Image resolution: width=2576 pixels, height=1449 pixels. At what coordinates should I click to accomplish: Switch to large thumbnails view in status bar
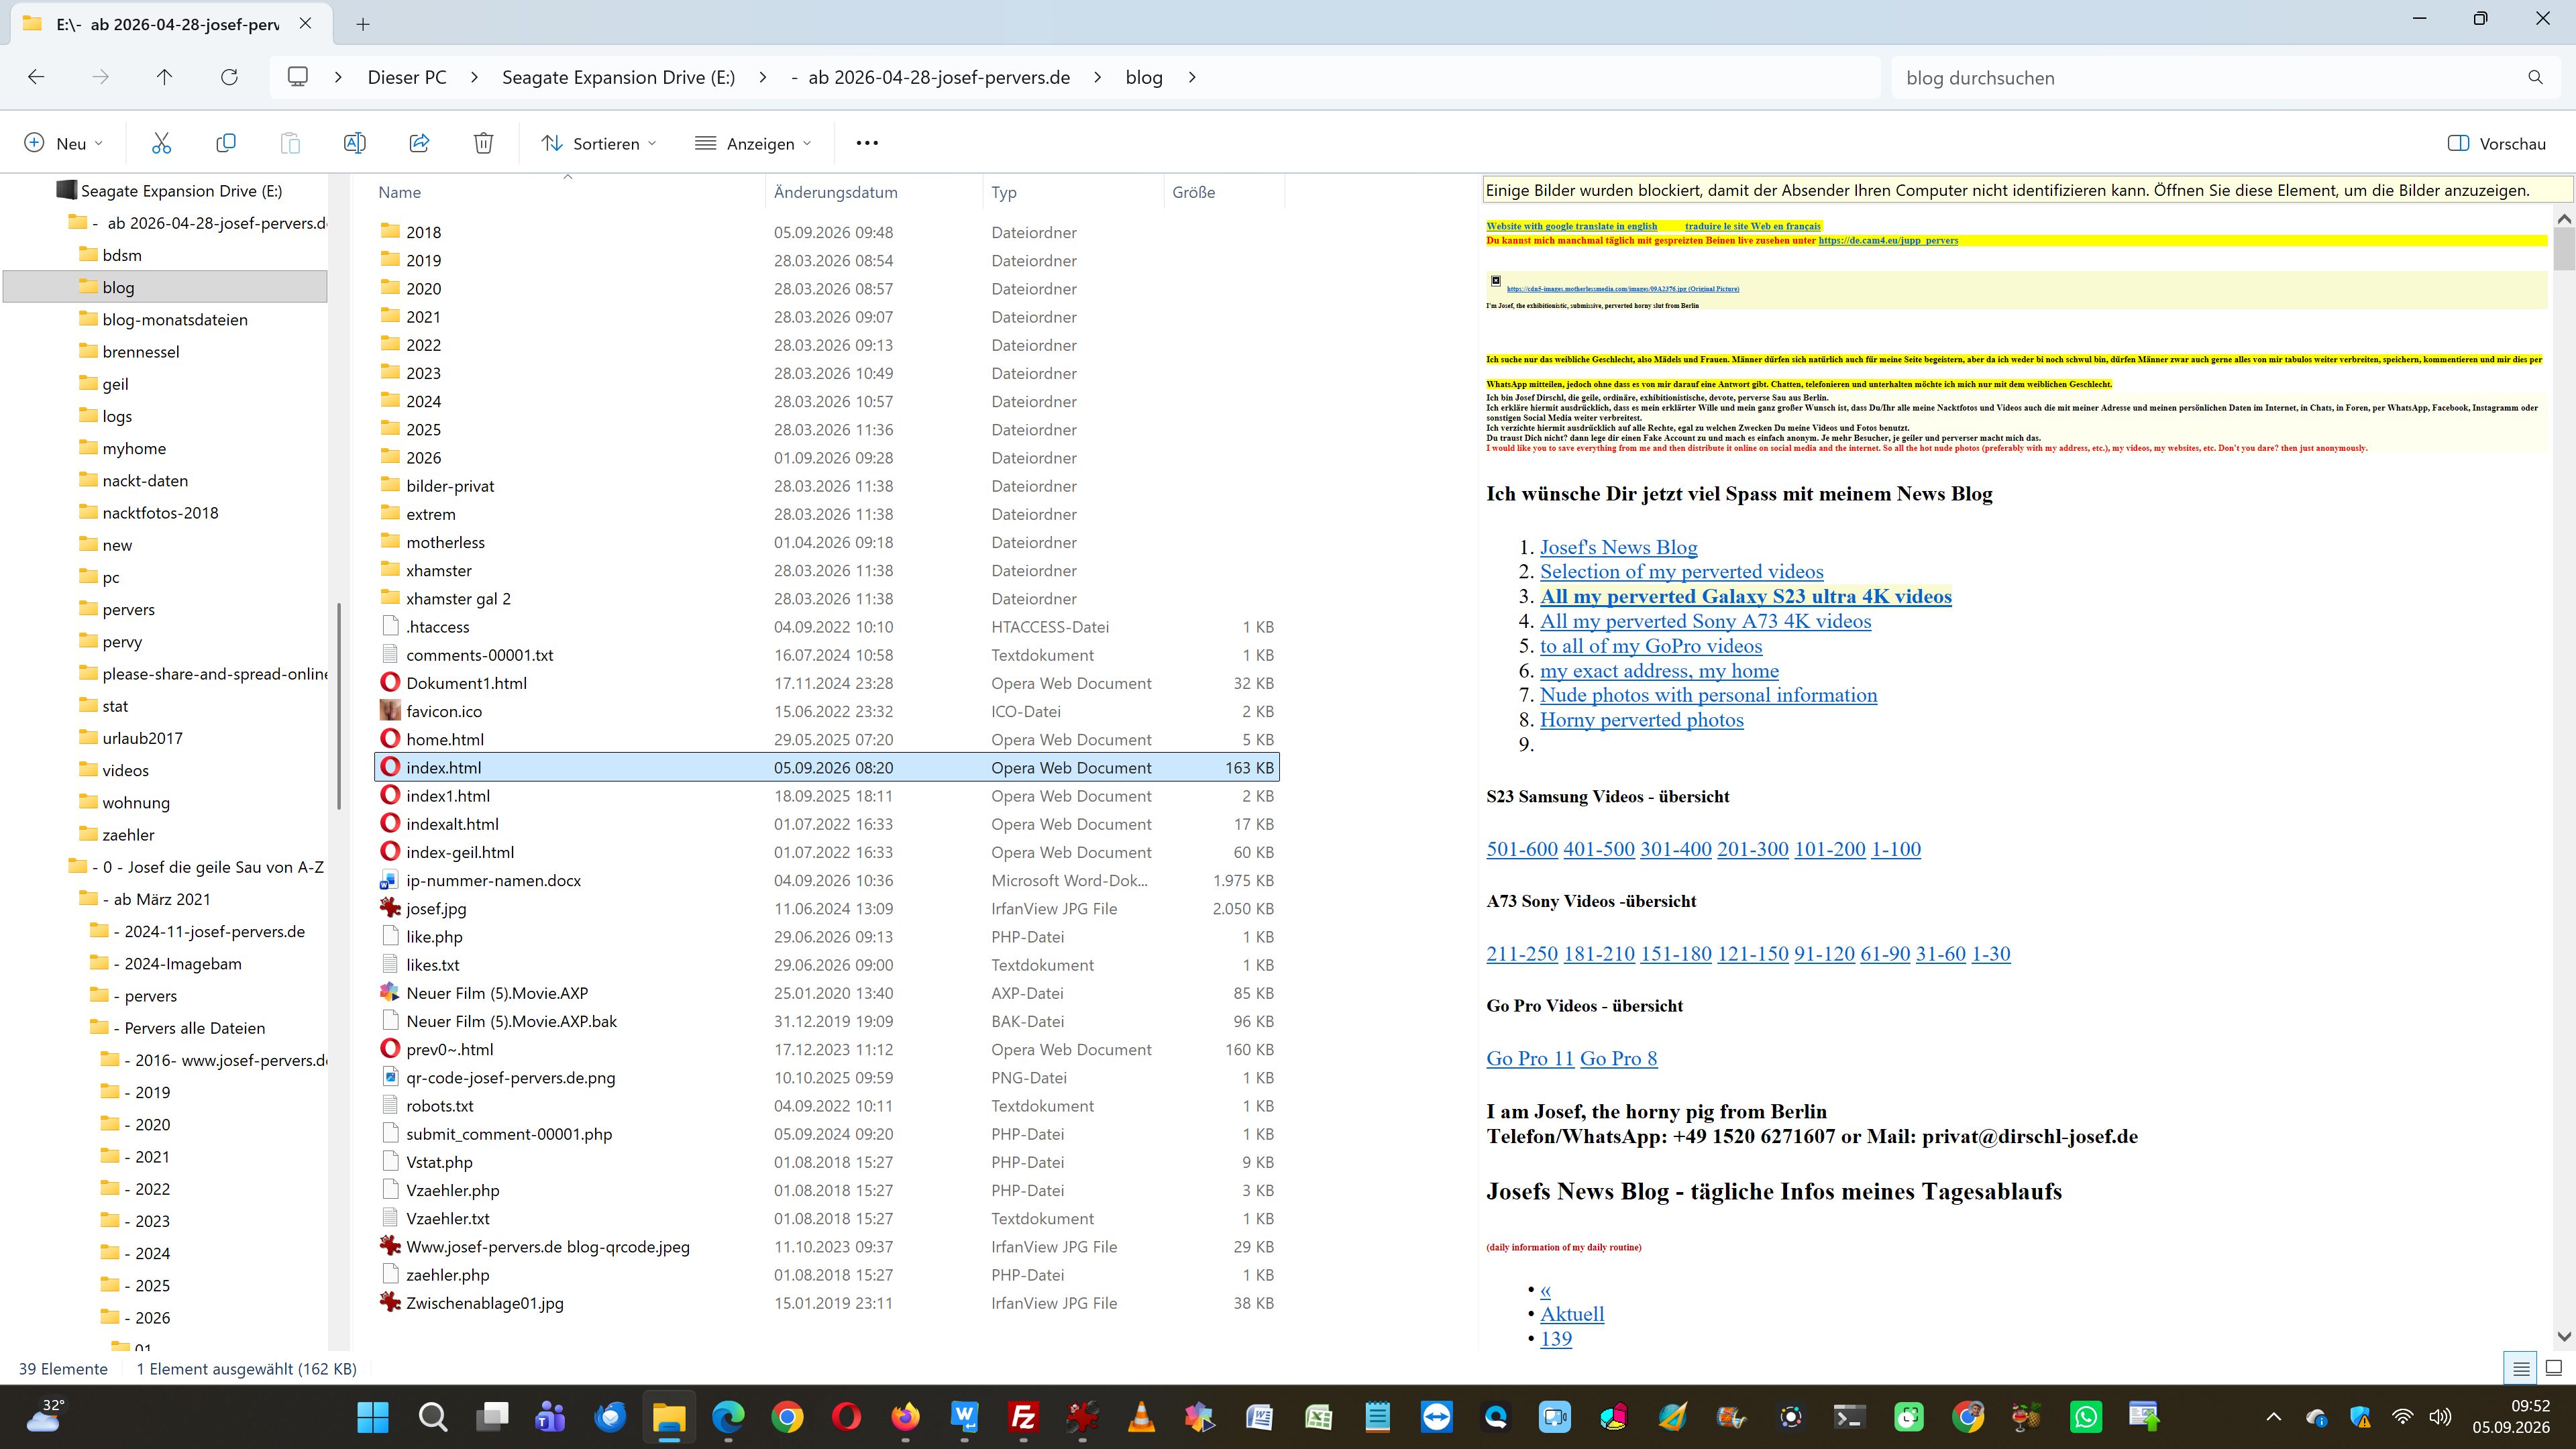[2553, 1368]
